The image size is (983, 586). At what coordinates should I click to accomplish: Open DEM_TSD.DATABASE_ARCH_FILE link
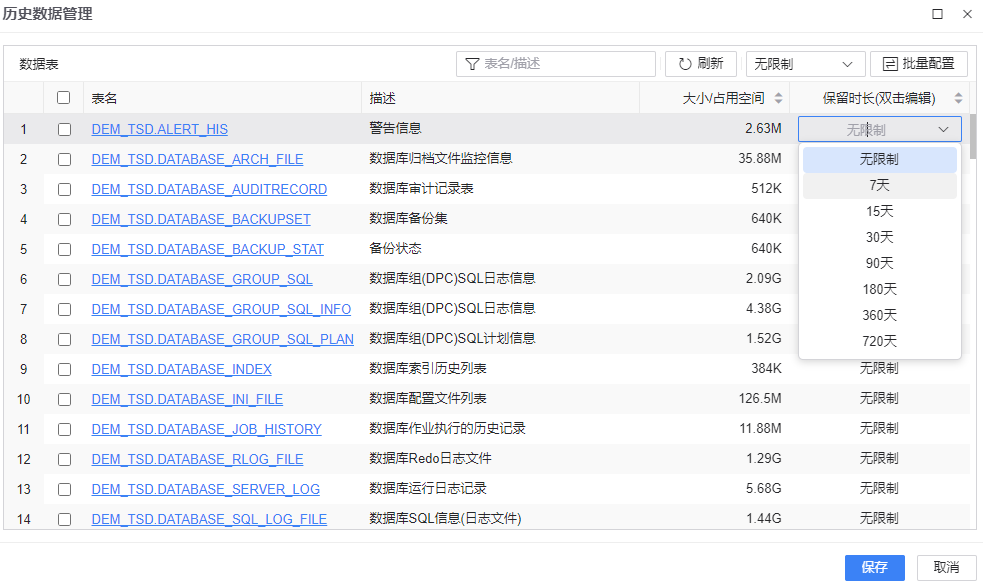197,159
